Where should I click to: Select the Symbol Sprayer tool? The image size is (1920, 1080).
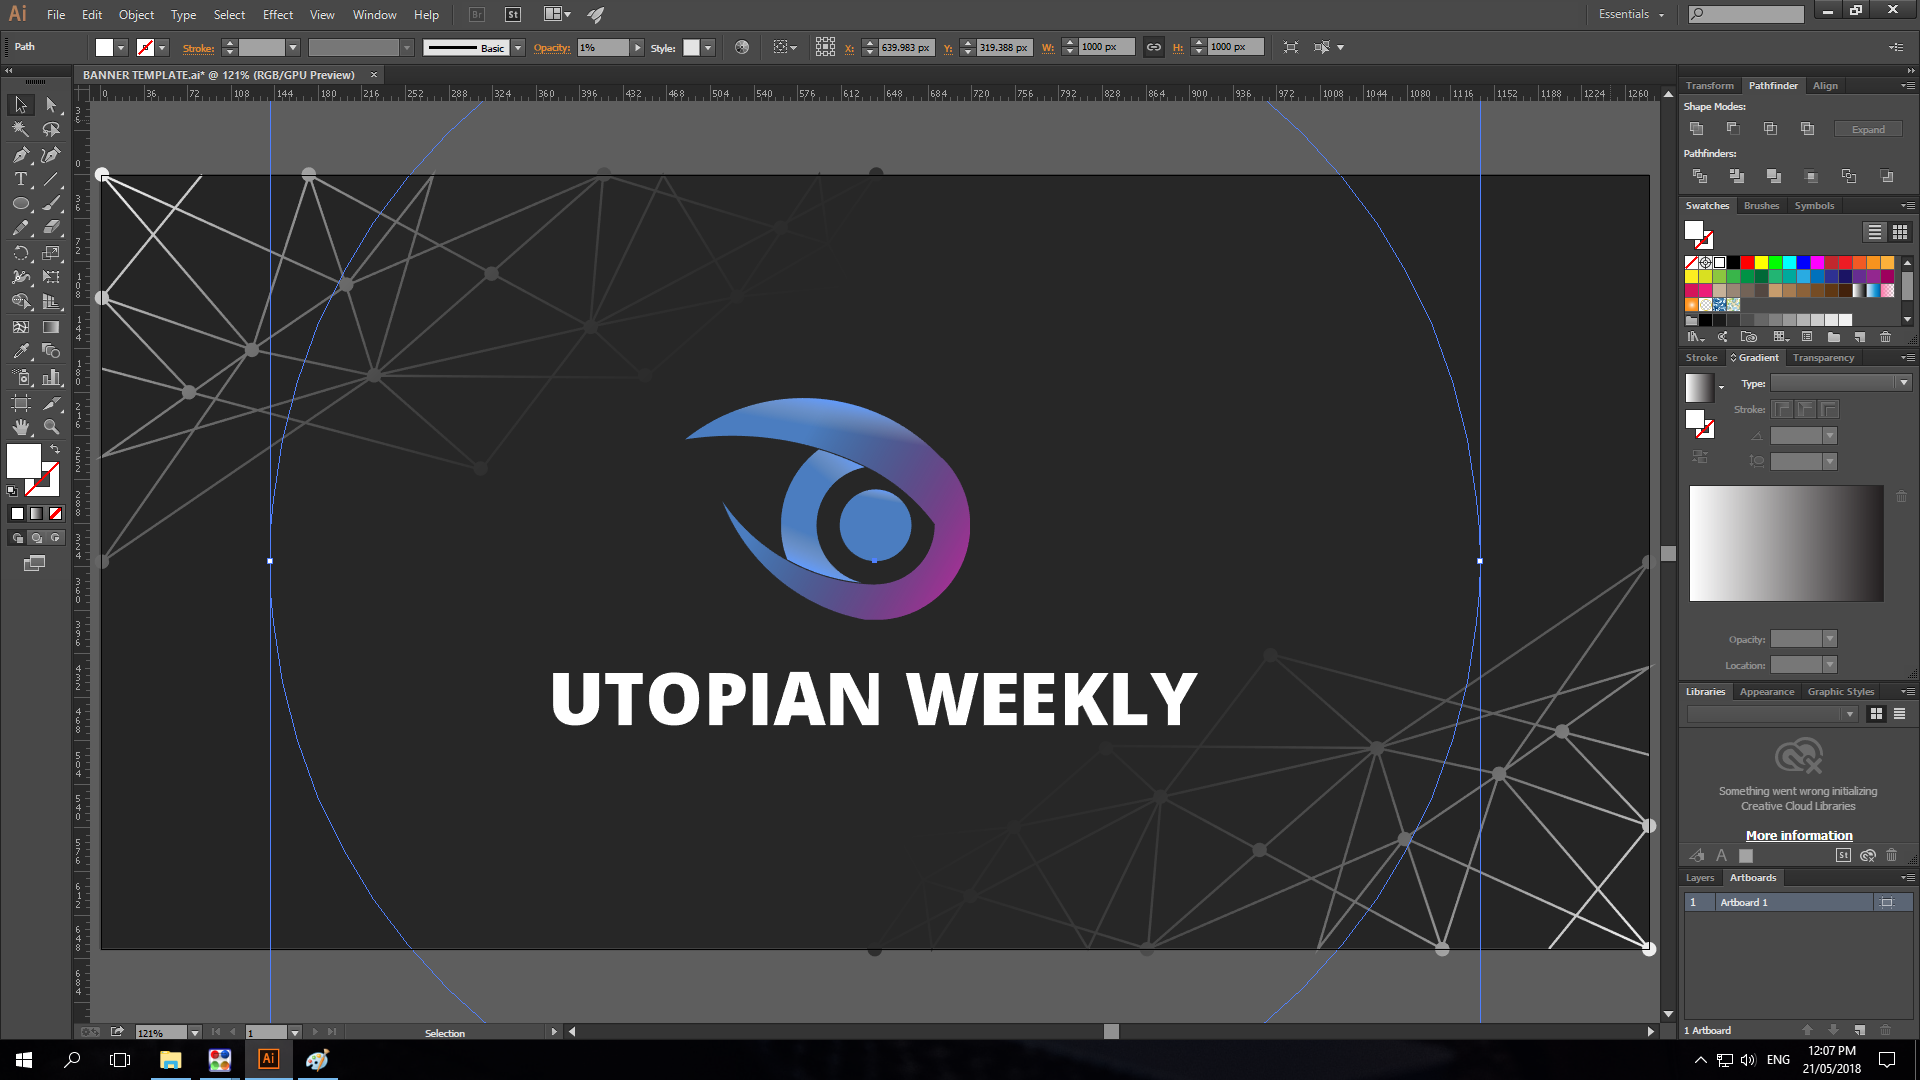[x=20, y=377]
